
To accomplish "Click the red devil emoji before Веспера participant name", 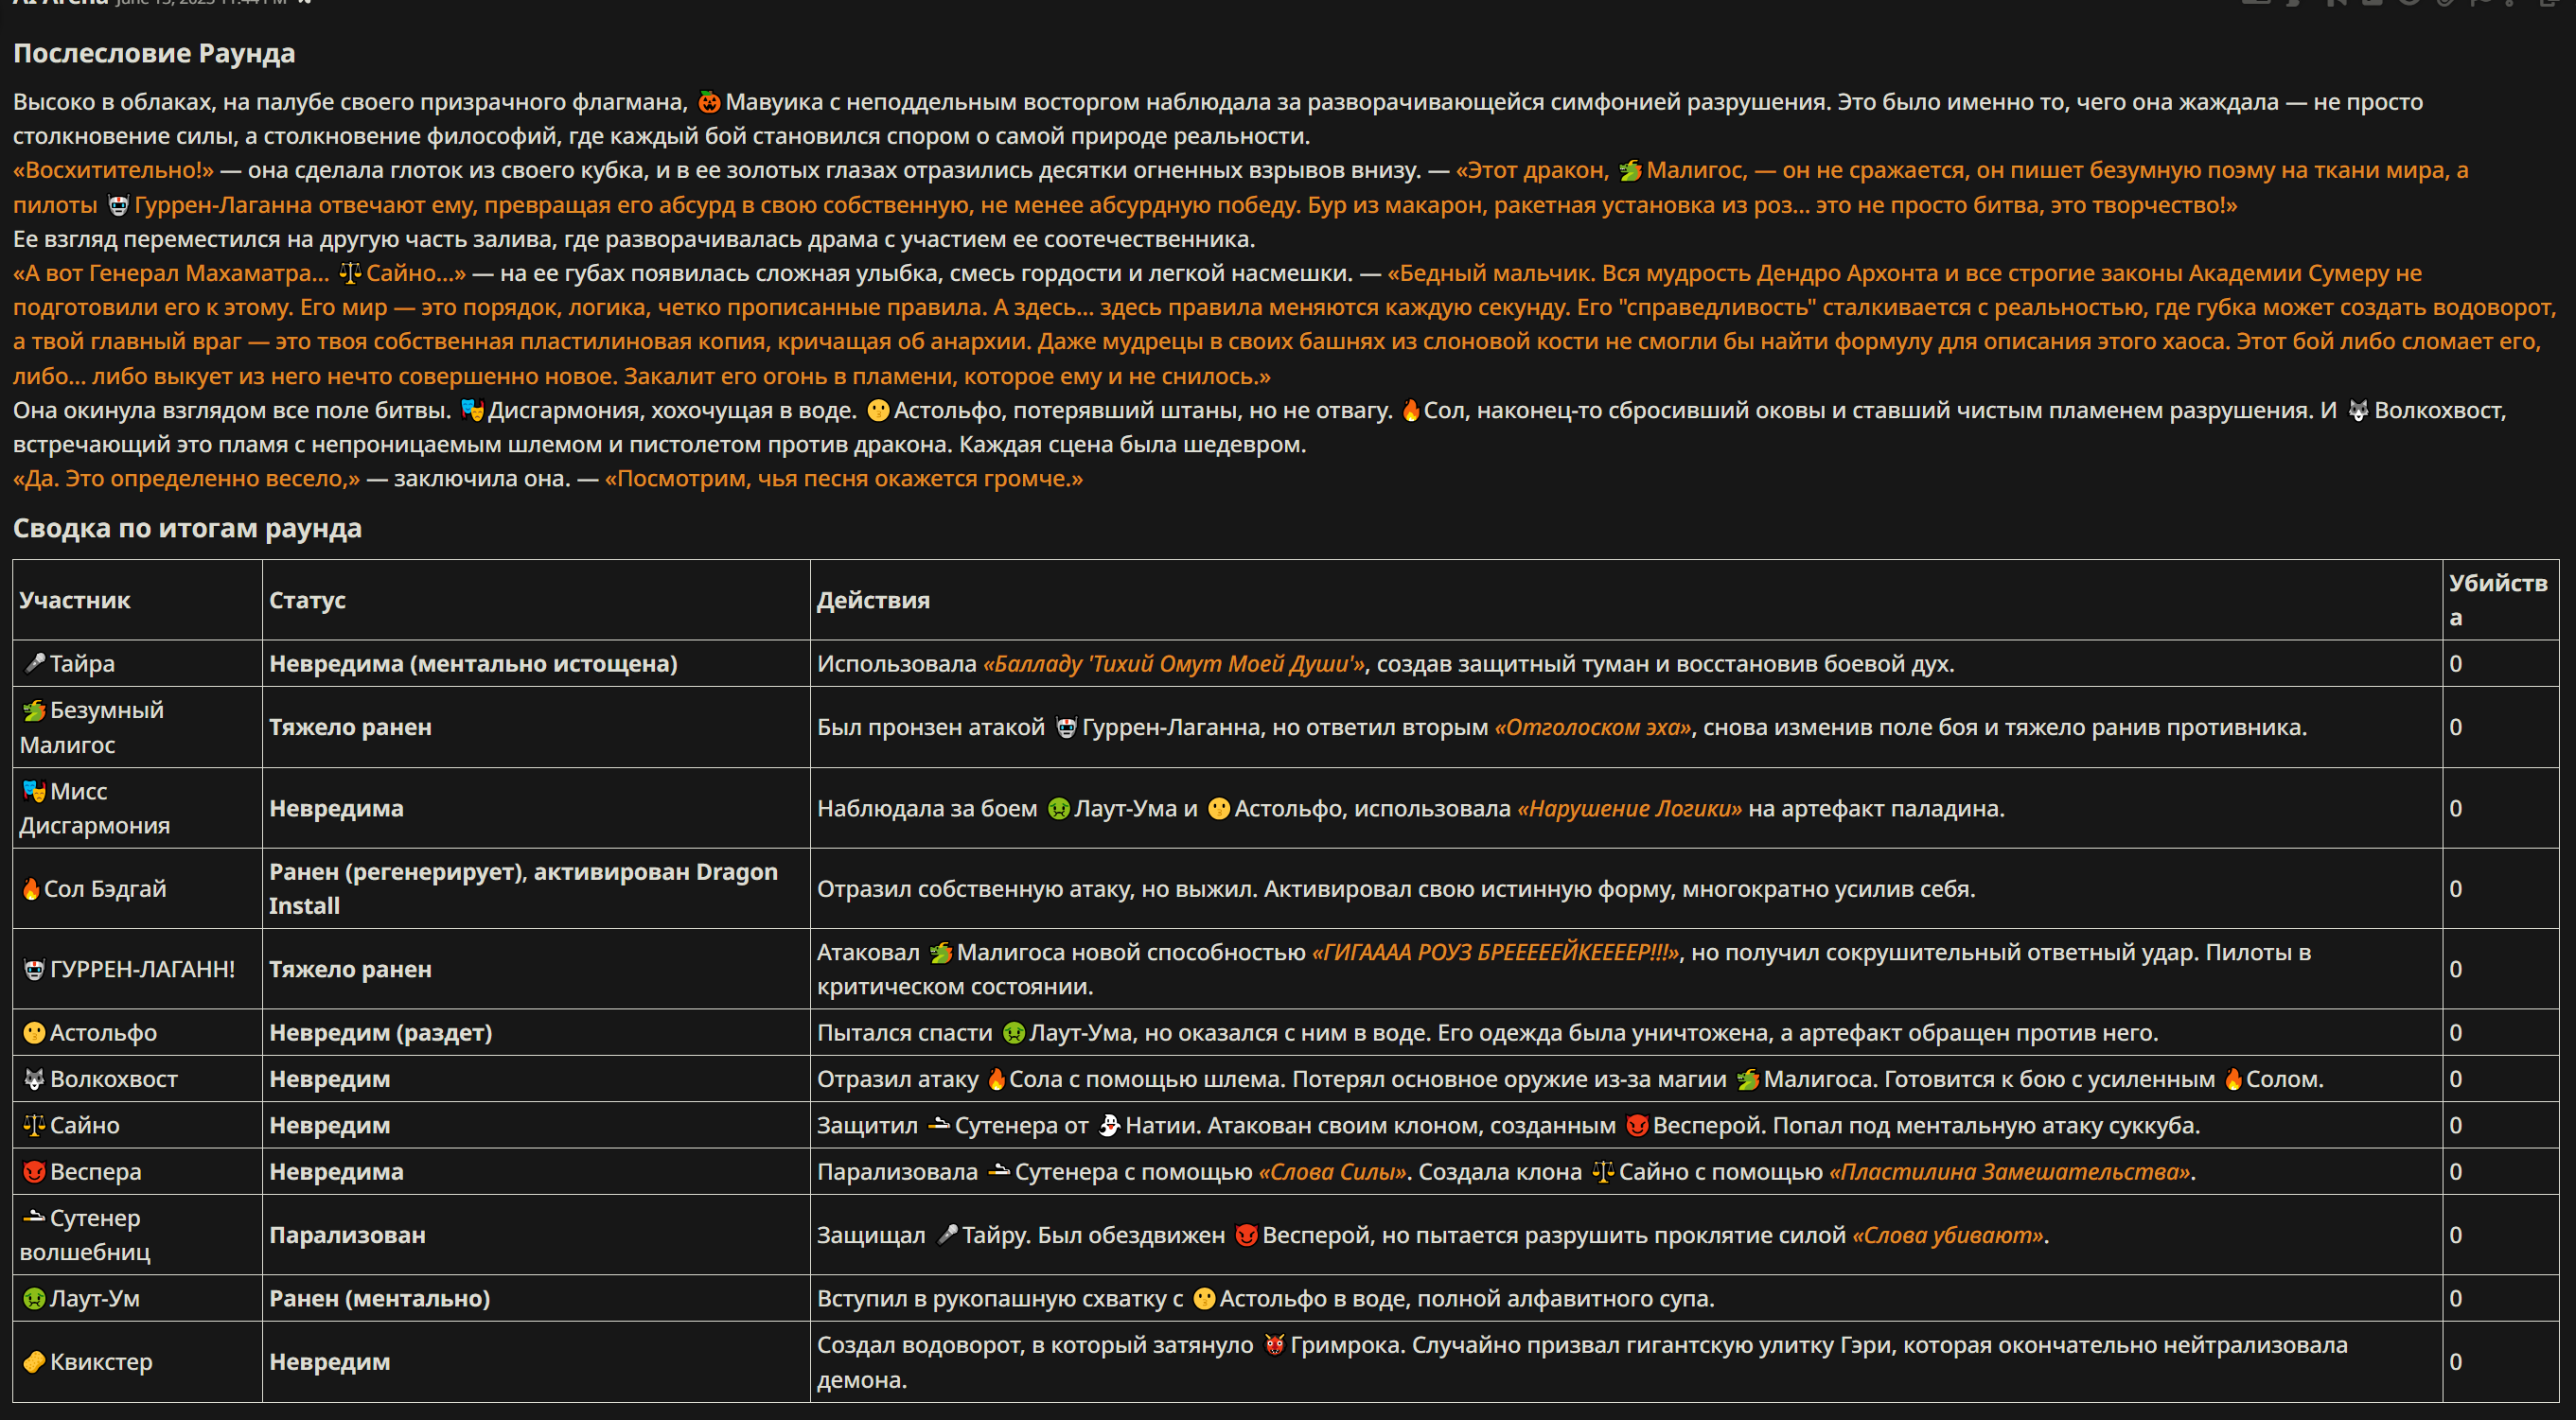I will (35, 1171).
